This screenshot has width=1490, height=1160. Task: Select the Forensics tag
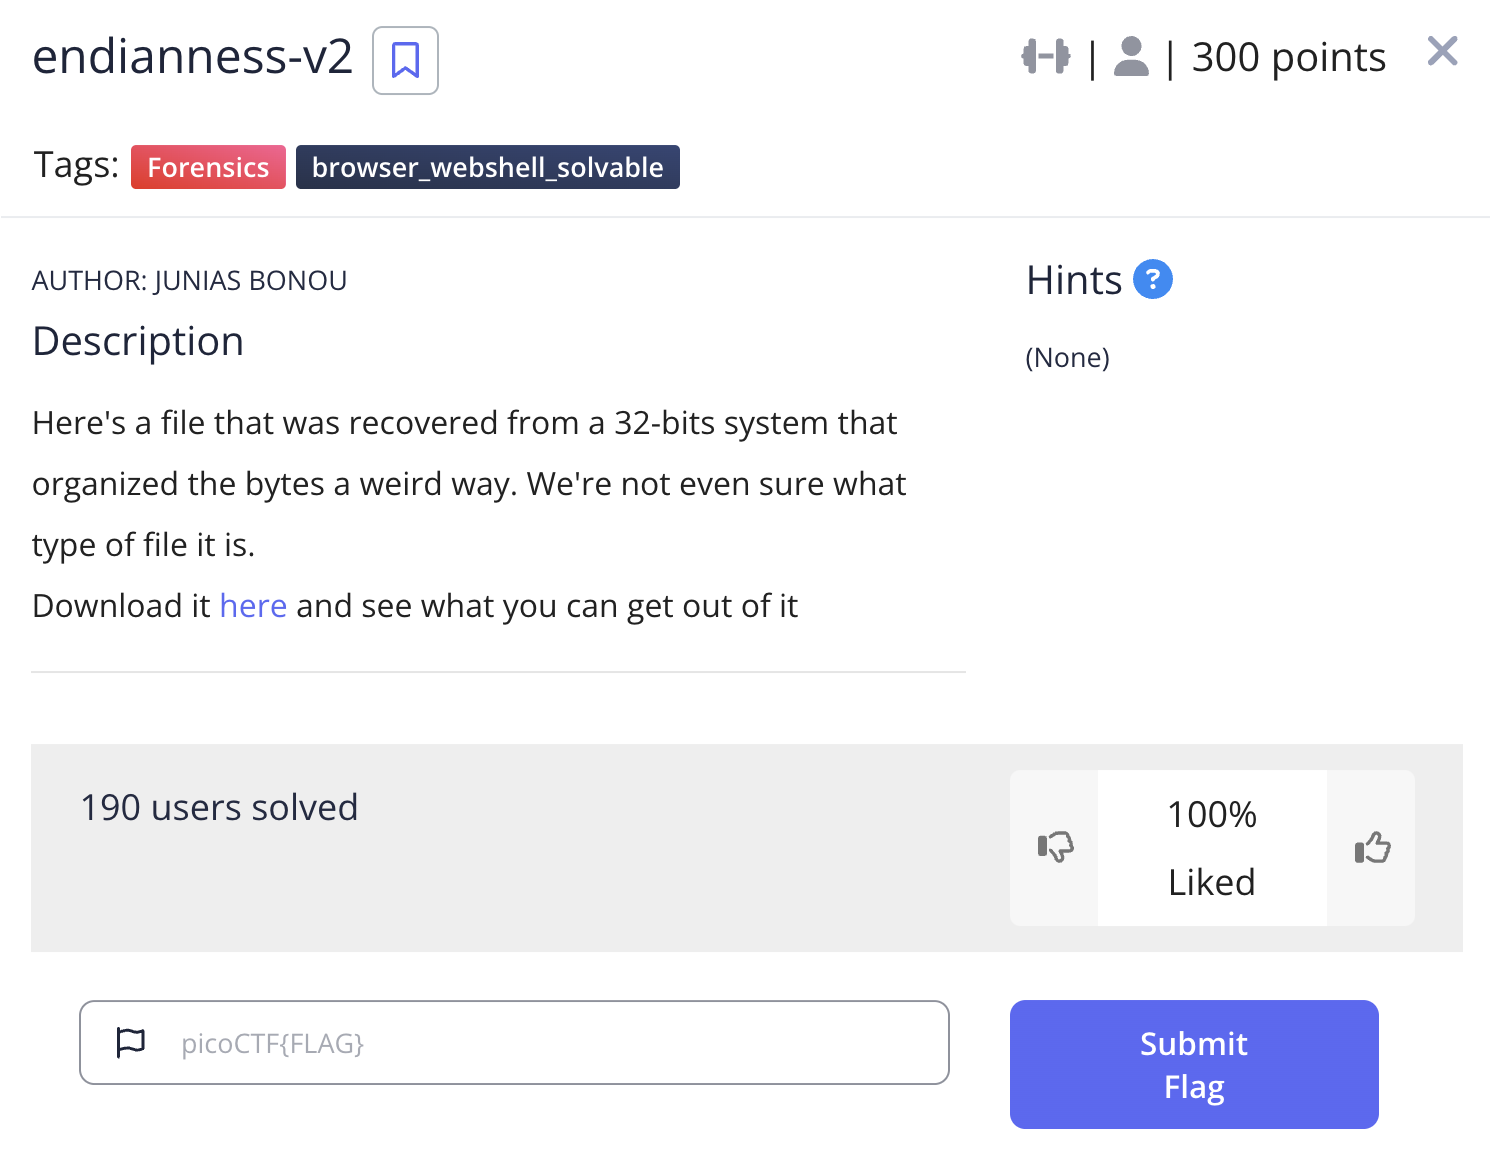point(208,167)
